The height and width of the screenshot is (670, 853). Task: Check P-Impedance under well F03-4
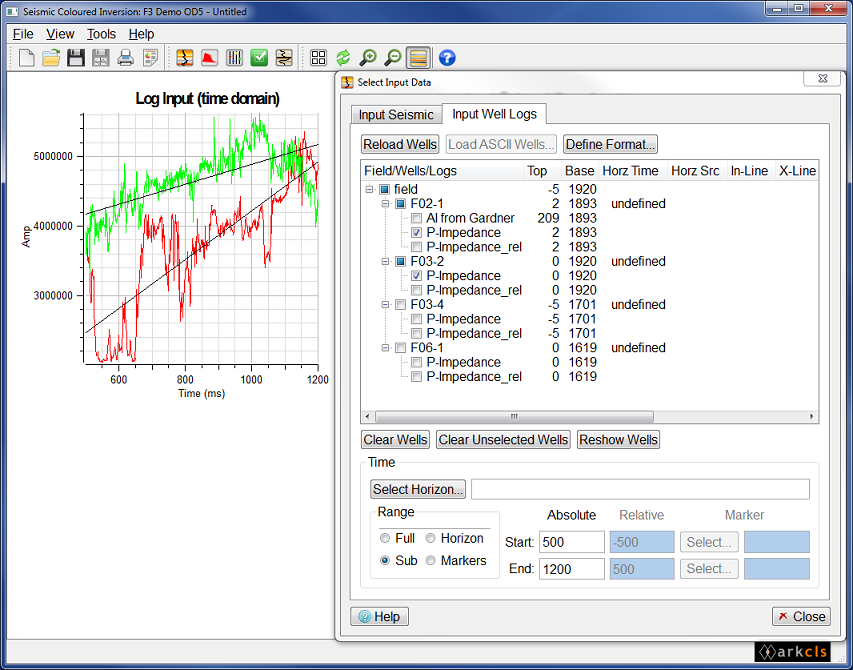point(416,319)
